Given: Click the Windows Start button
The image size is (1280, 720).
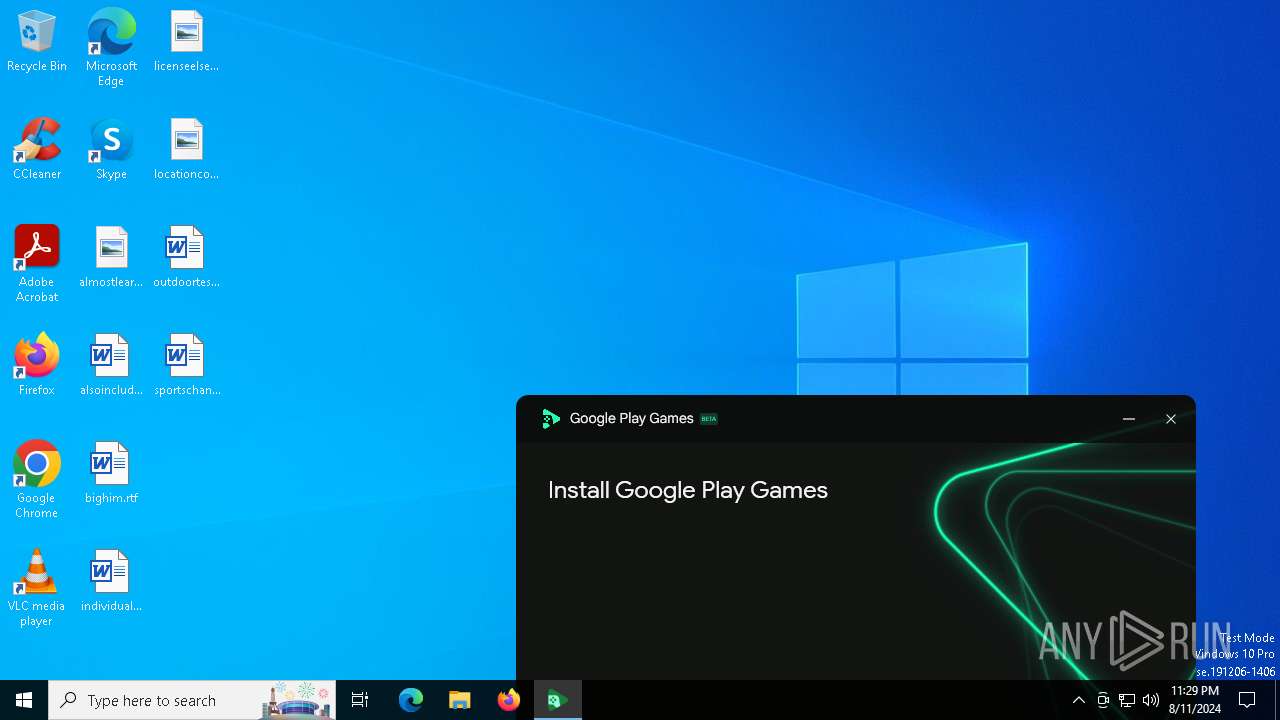Looking at the screenshot, I should pyautogui.click(x=24, y=700).
